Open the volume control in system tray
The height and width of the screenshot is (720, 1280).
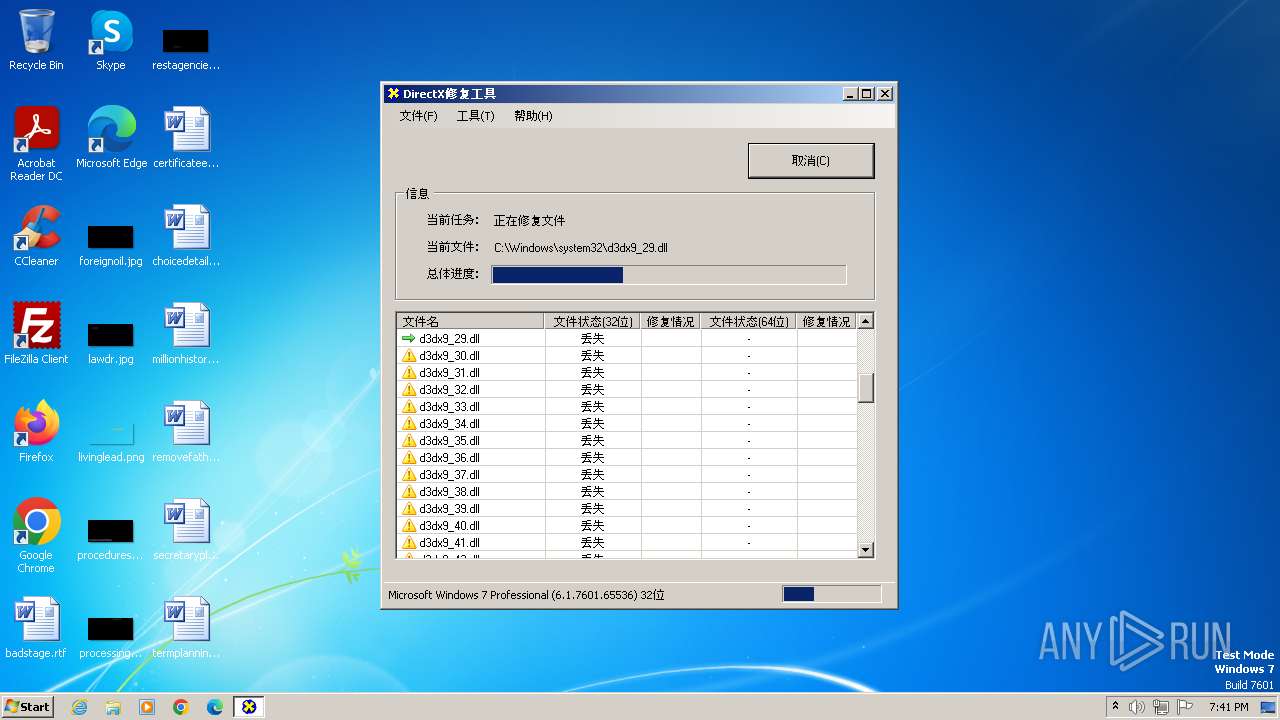tap(1137, 707)
